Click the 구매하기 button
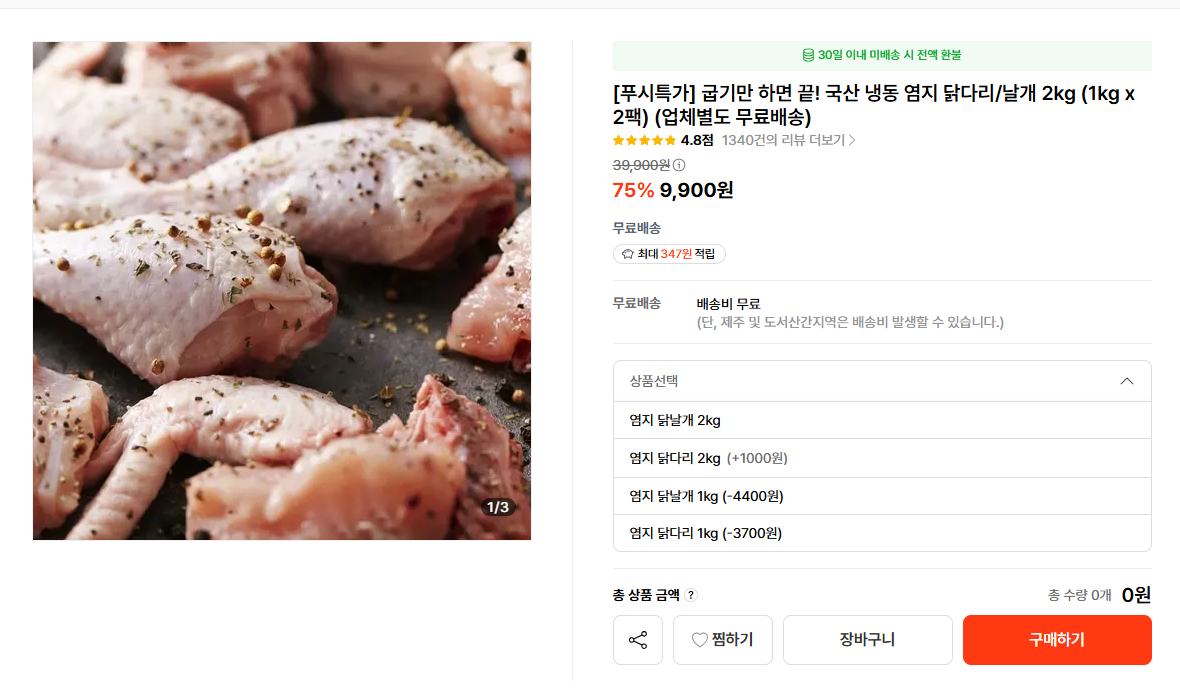 (1057, 640)
